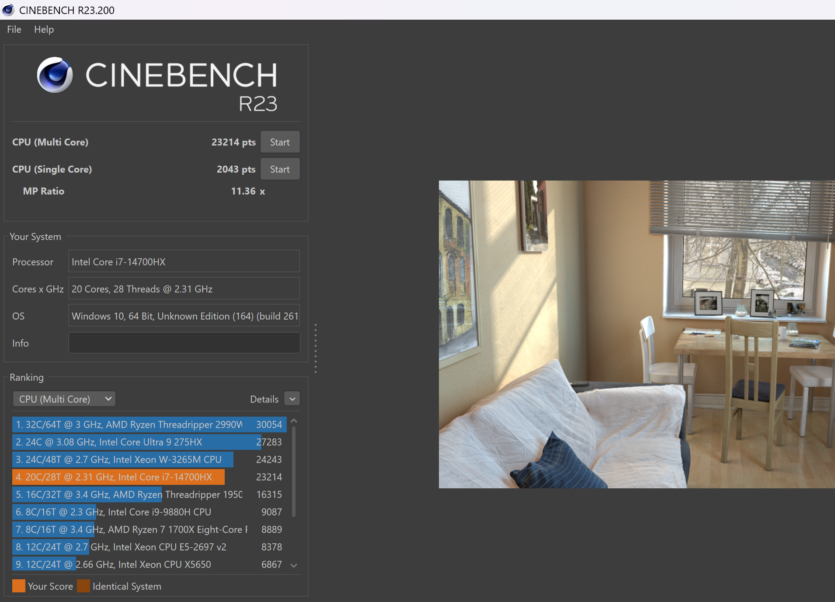Select ranking row AMD Ryzen 7 1700X
This screenshot has width=835, height=602.
click(149, 530)
